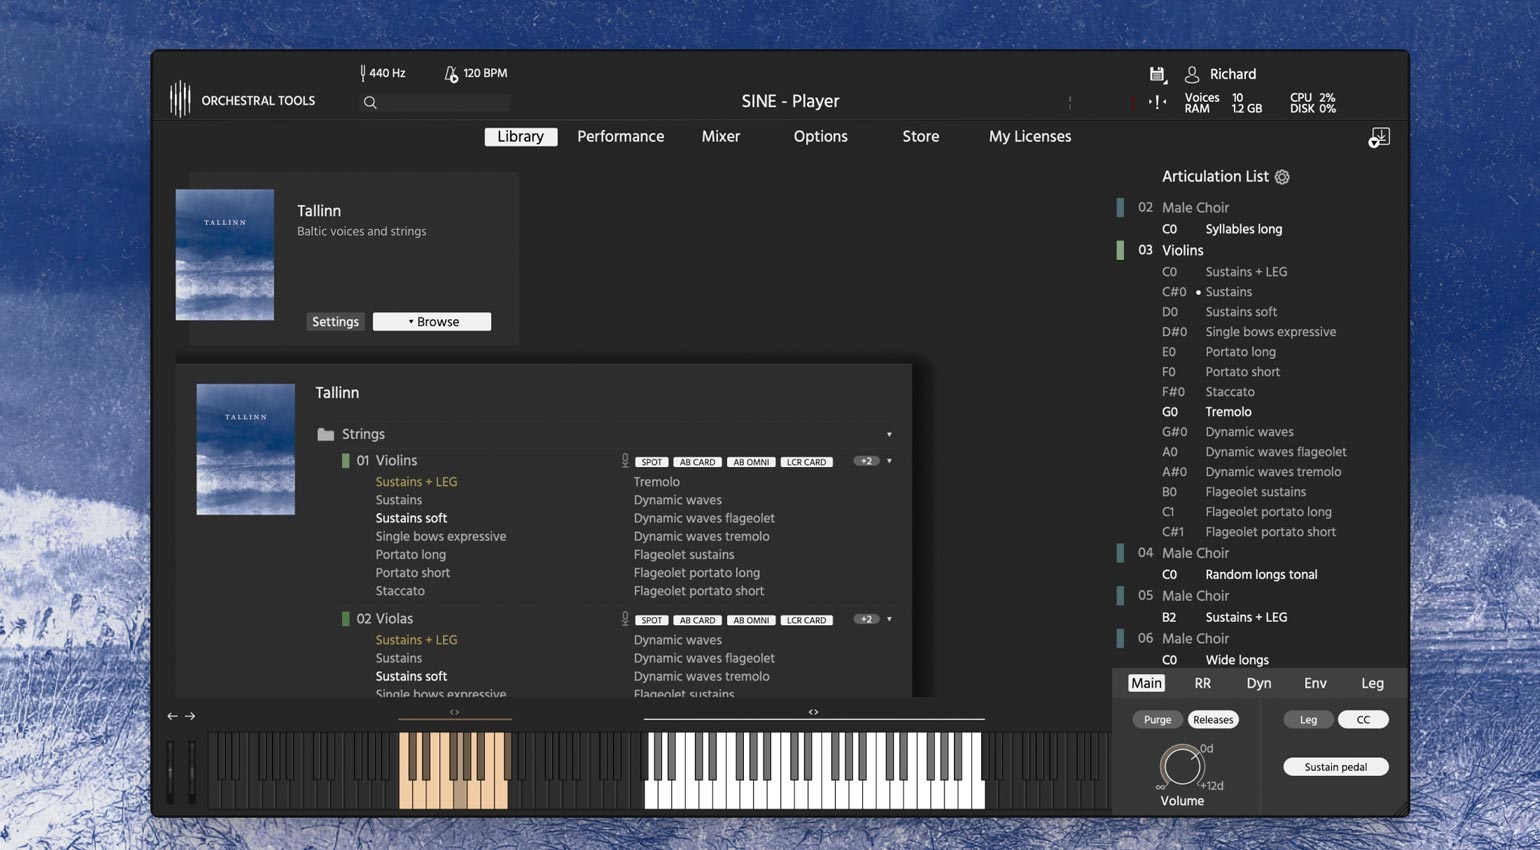Toggle AB OMNI mic for 01 Violins

coord(751,462)
